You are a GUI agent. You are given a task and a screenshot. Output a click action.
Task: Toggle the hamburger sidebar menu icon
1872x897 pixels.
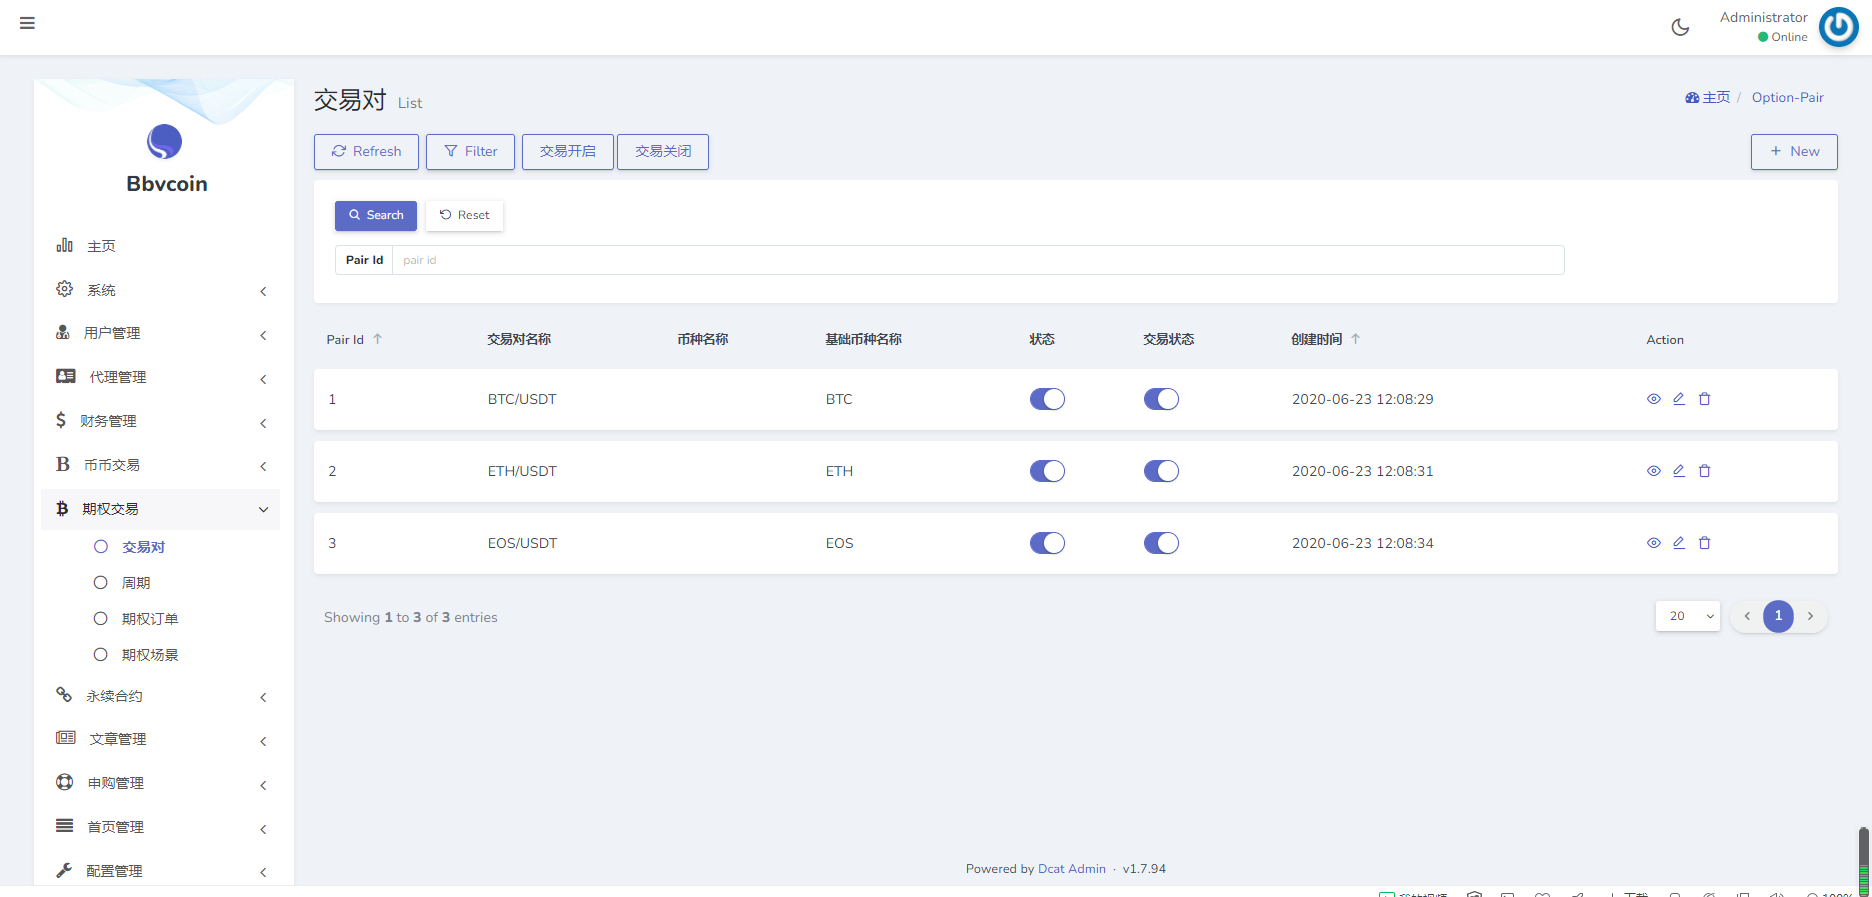(x=27, y=23)
